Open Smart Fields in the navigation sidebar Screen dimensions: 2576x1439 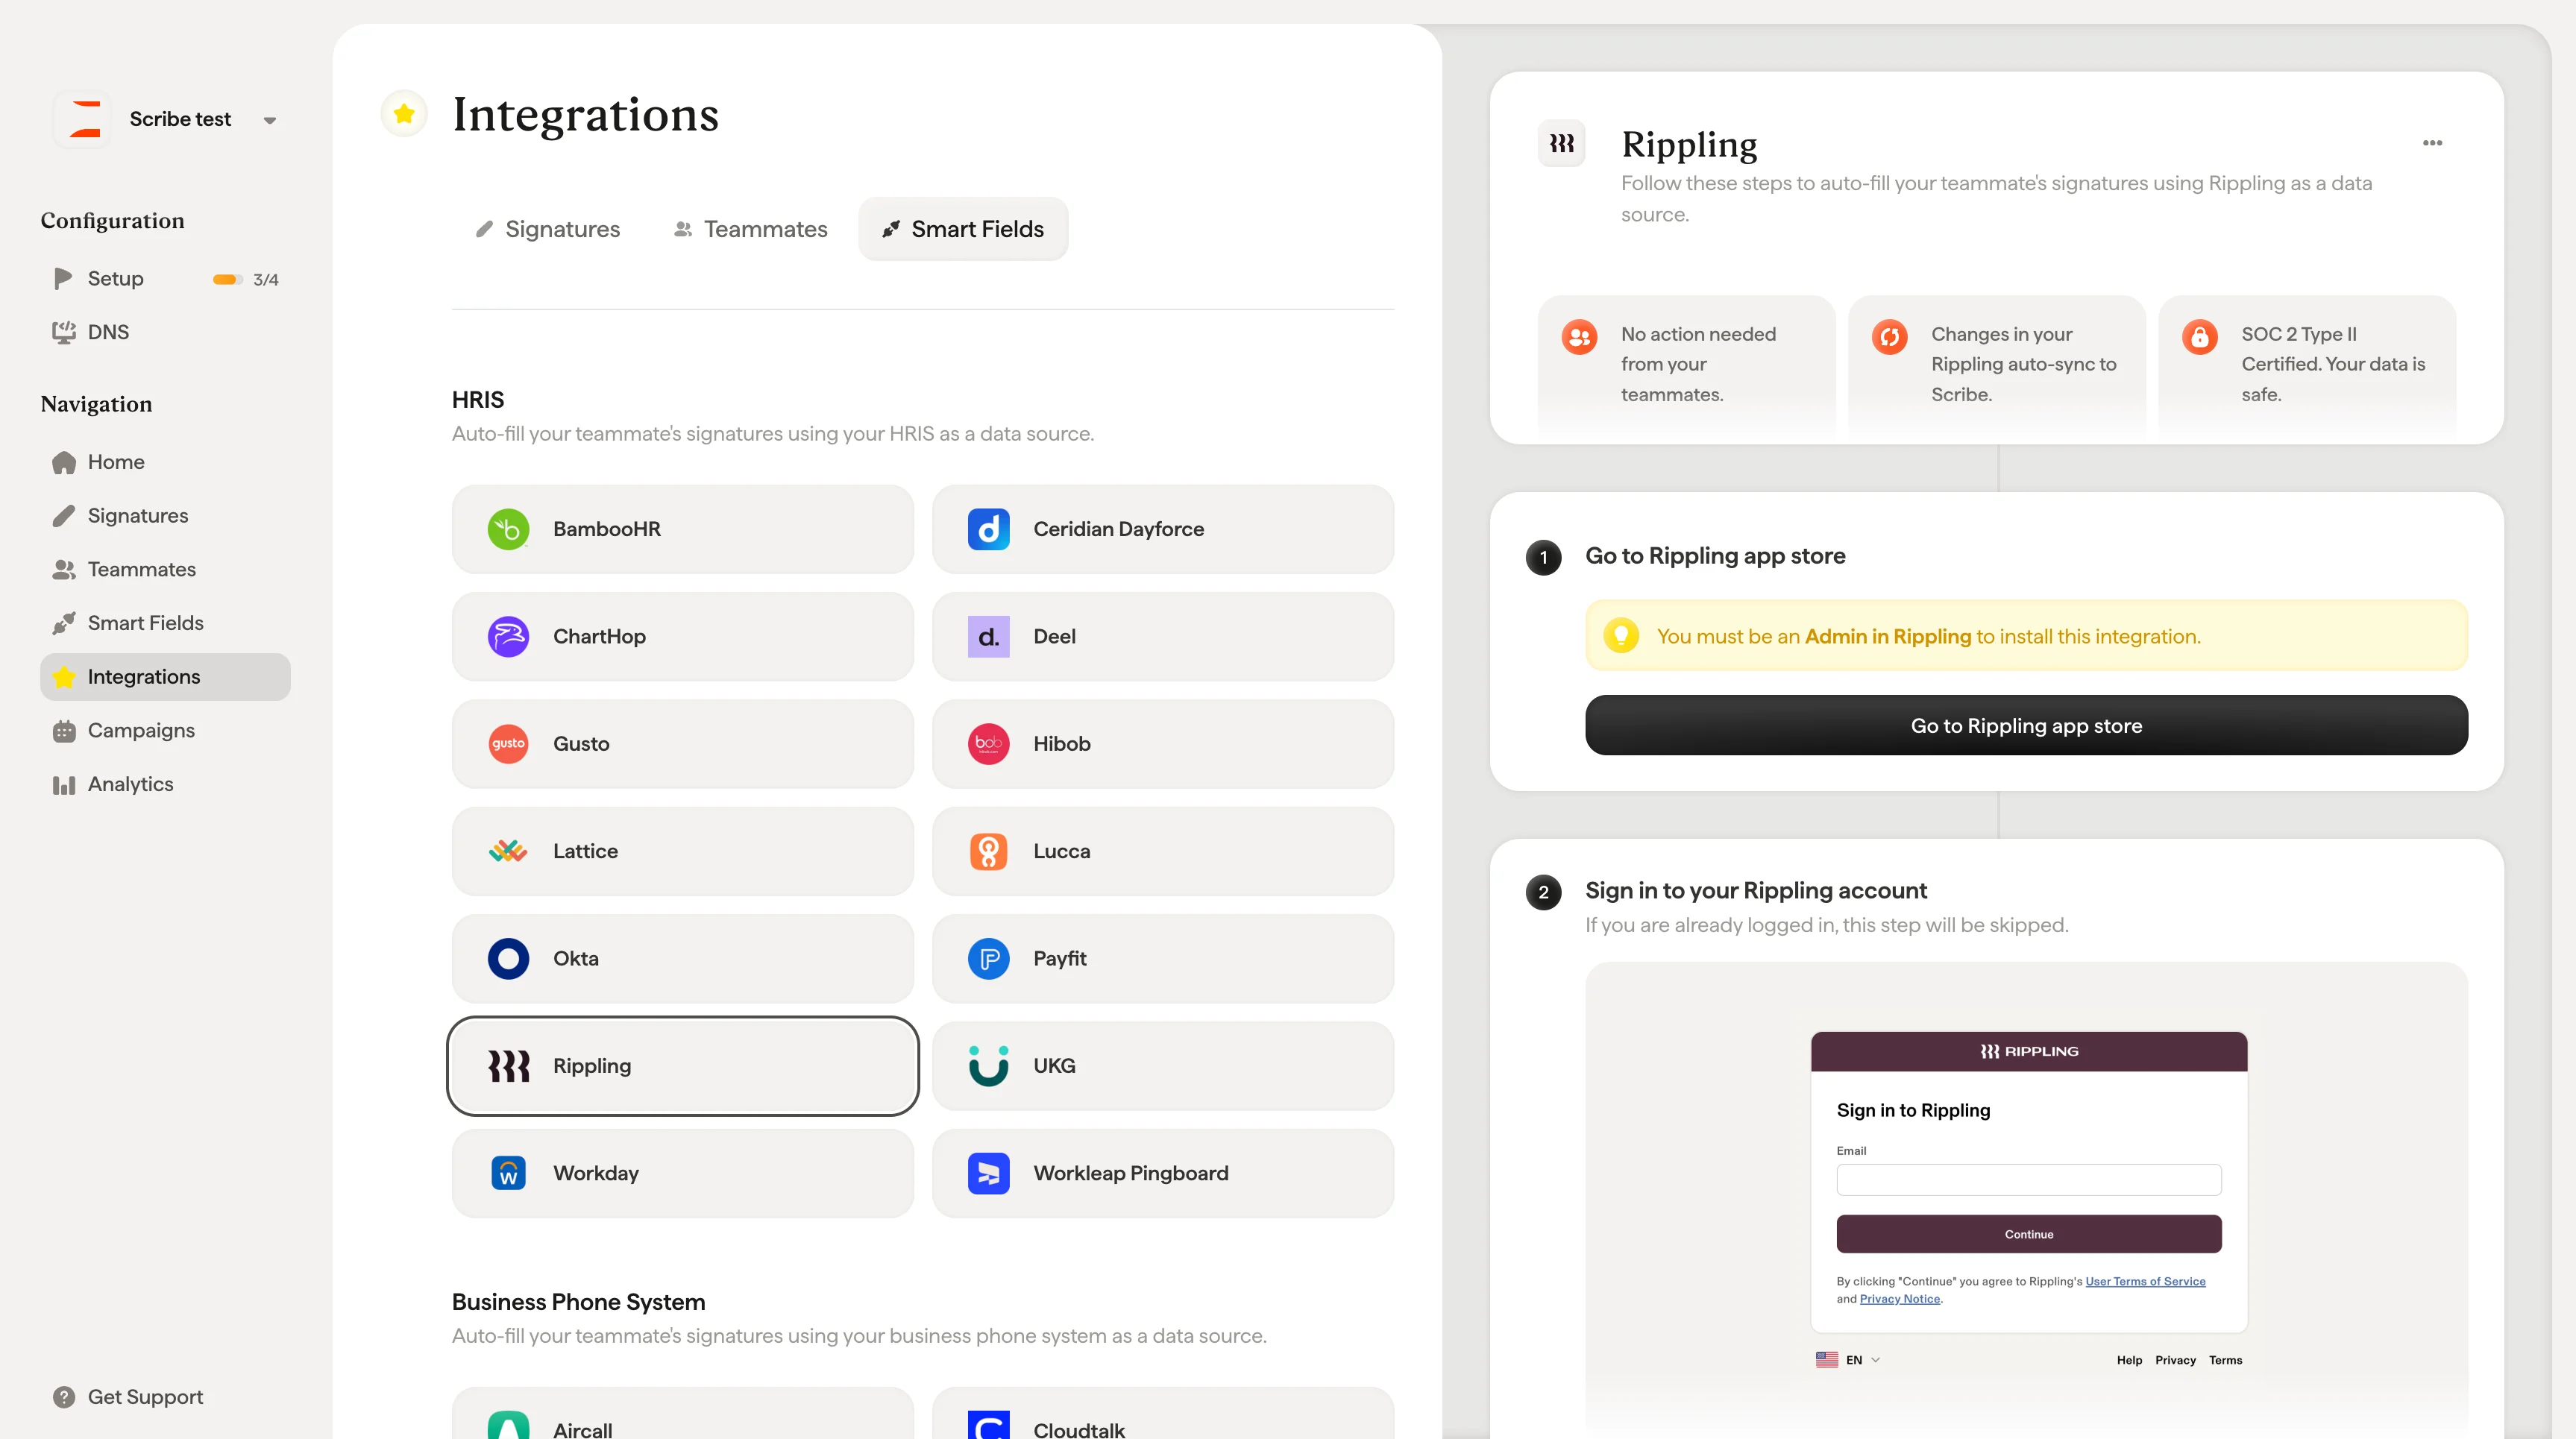pos(165,623)
